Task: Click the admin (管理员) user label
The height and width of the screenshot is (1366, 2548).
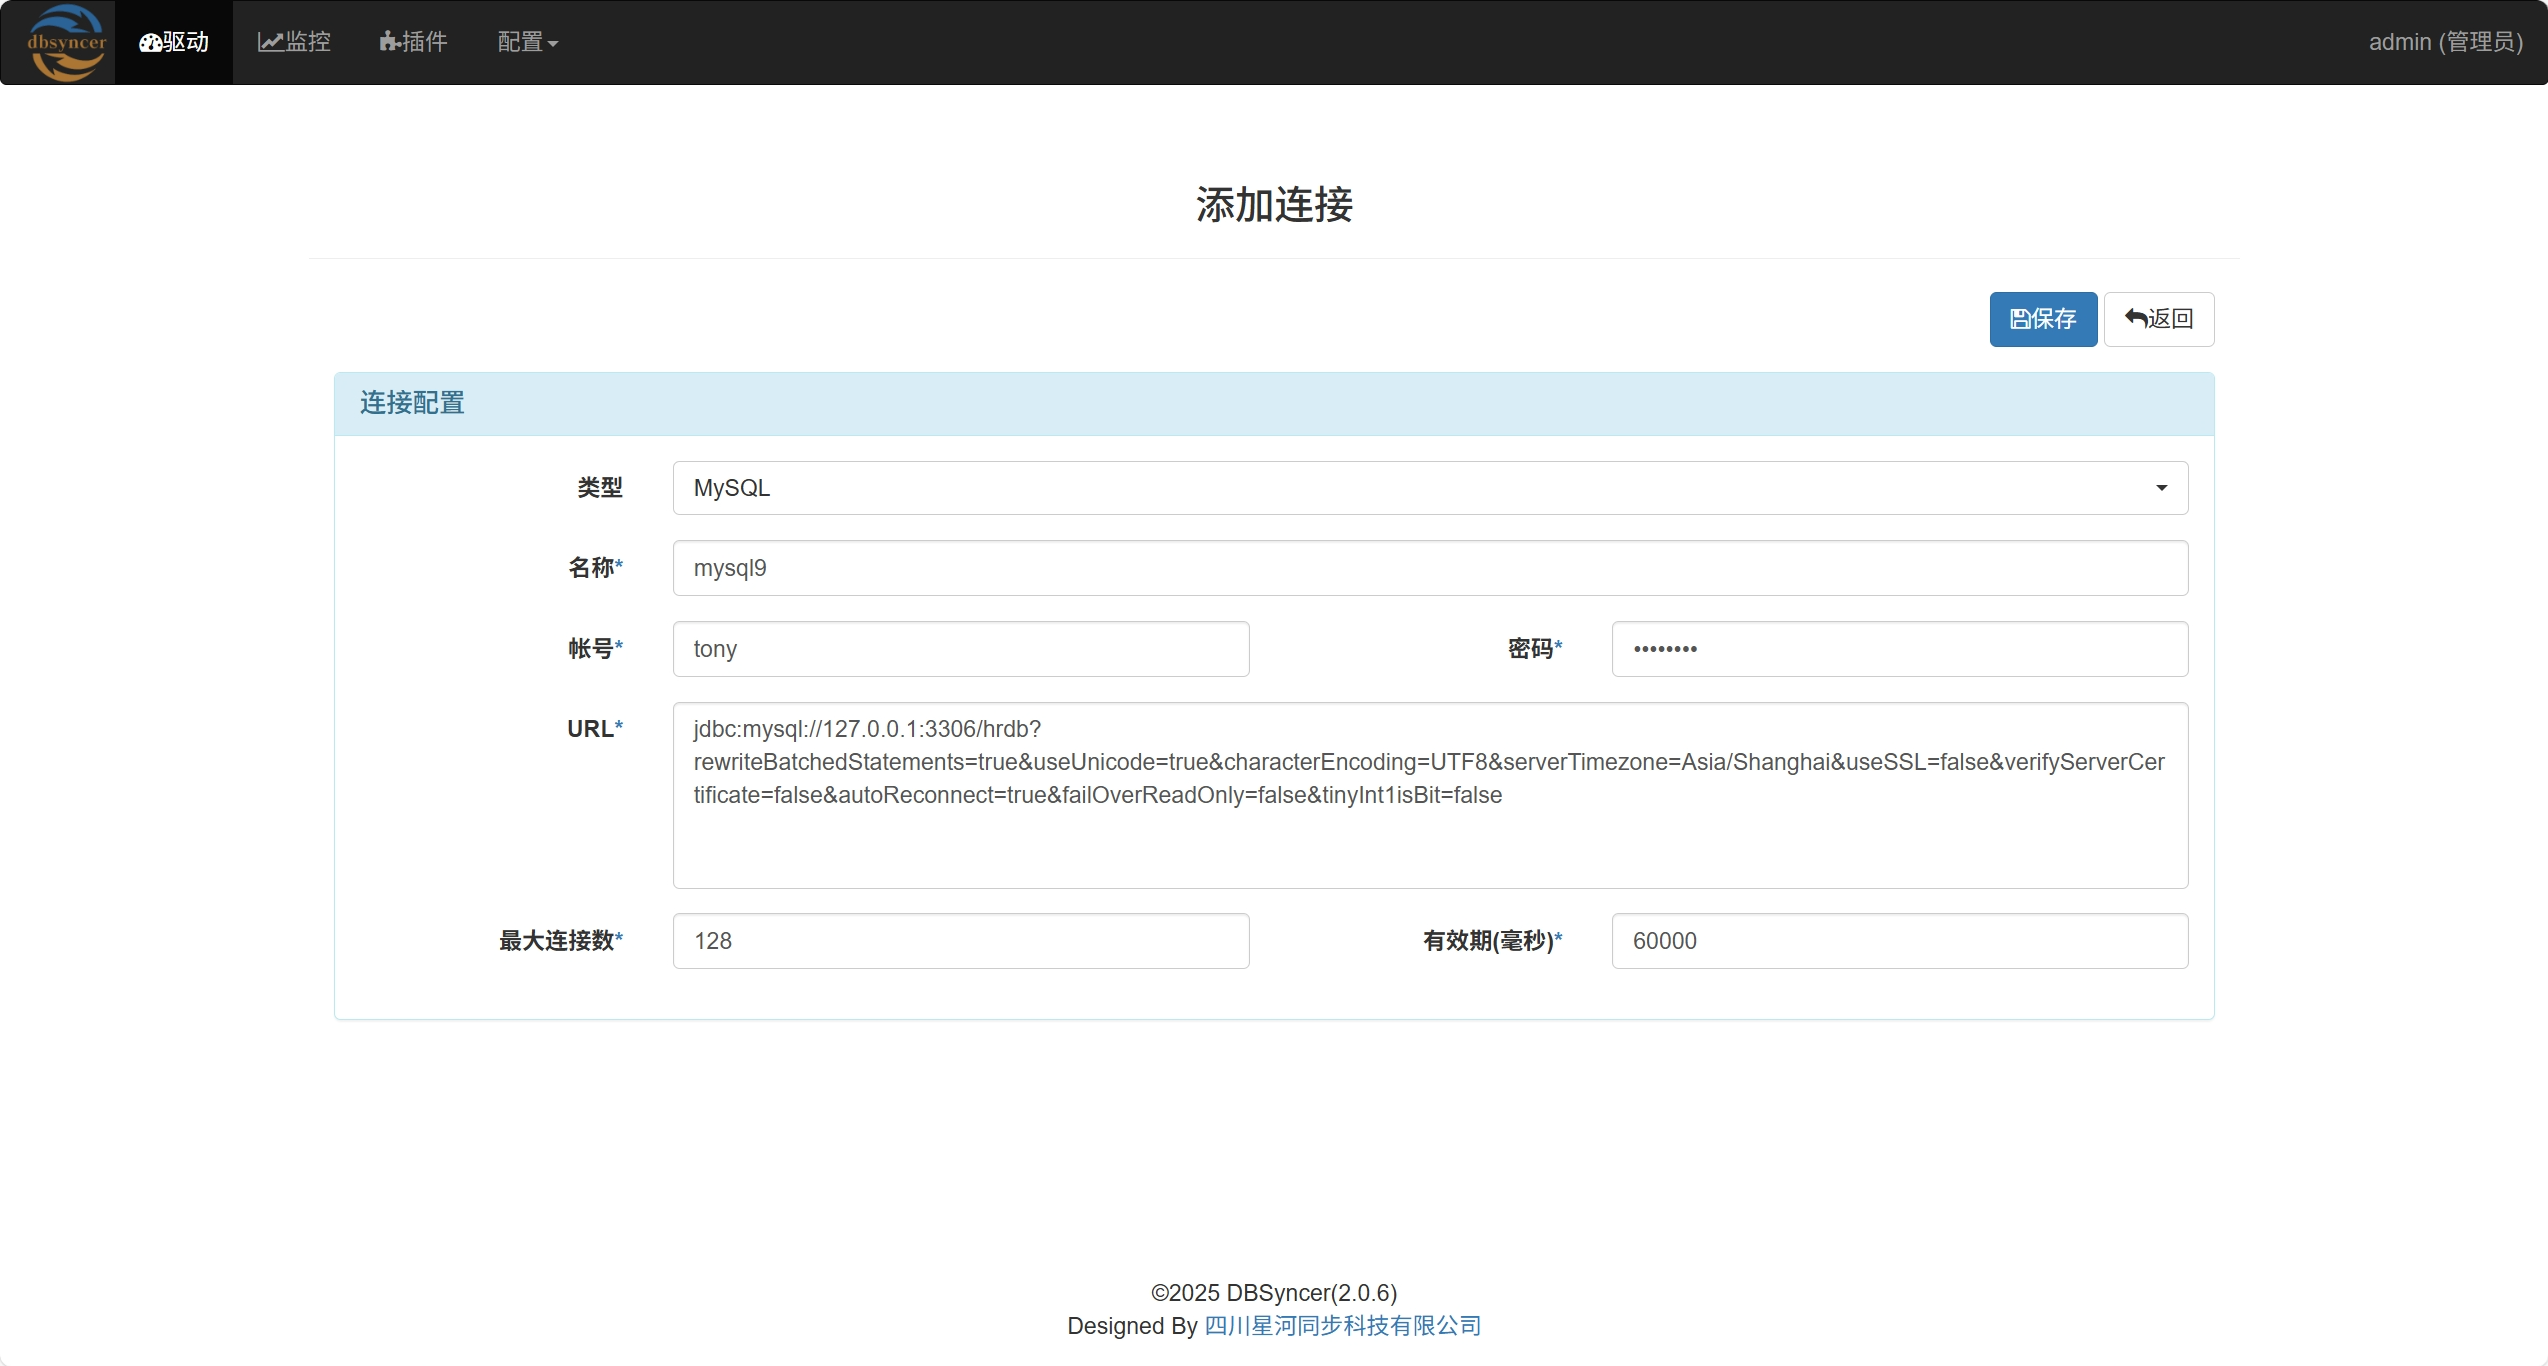Action: tap(2445, 42)
